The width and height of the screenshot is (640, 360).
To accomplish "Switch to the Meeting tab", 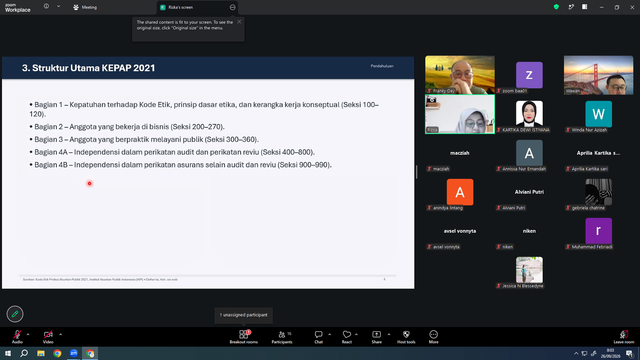I will [85, 7].
